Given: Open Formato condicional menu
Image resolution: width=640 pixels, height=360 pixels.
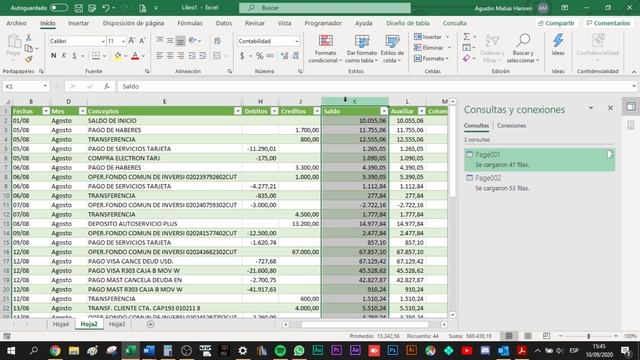Looking at the screenshot, I should click(325, 49).
